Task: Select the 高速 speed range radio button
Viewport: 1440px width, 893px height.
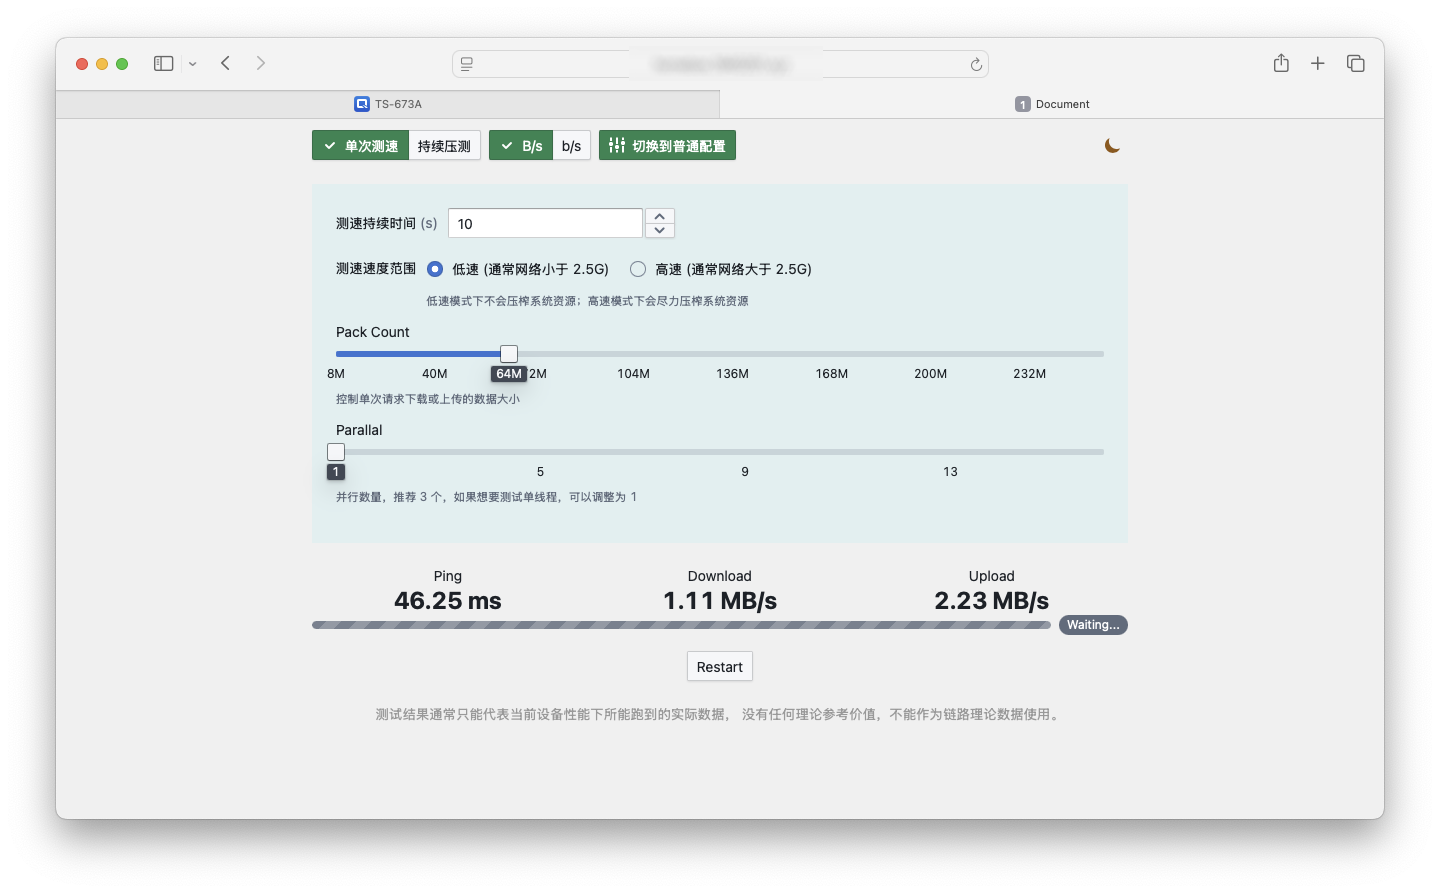Action: 637,268
